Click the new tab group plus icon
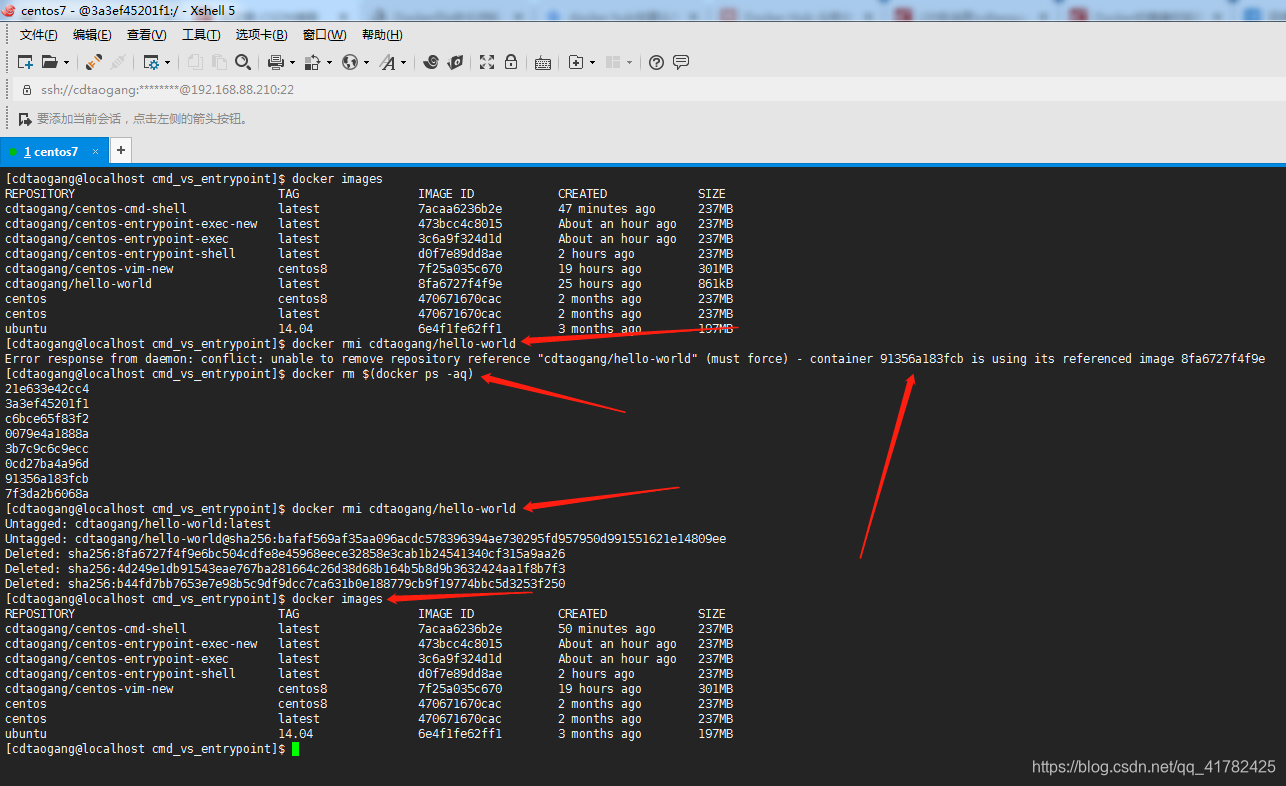The height and width of the screenshot is (786, 1286). 575,62
